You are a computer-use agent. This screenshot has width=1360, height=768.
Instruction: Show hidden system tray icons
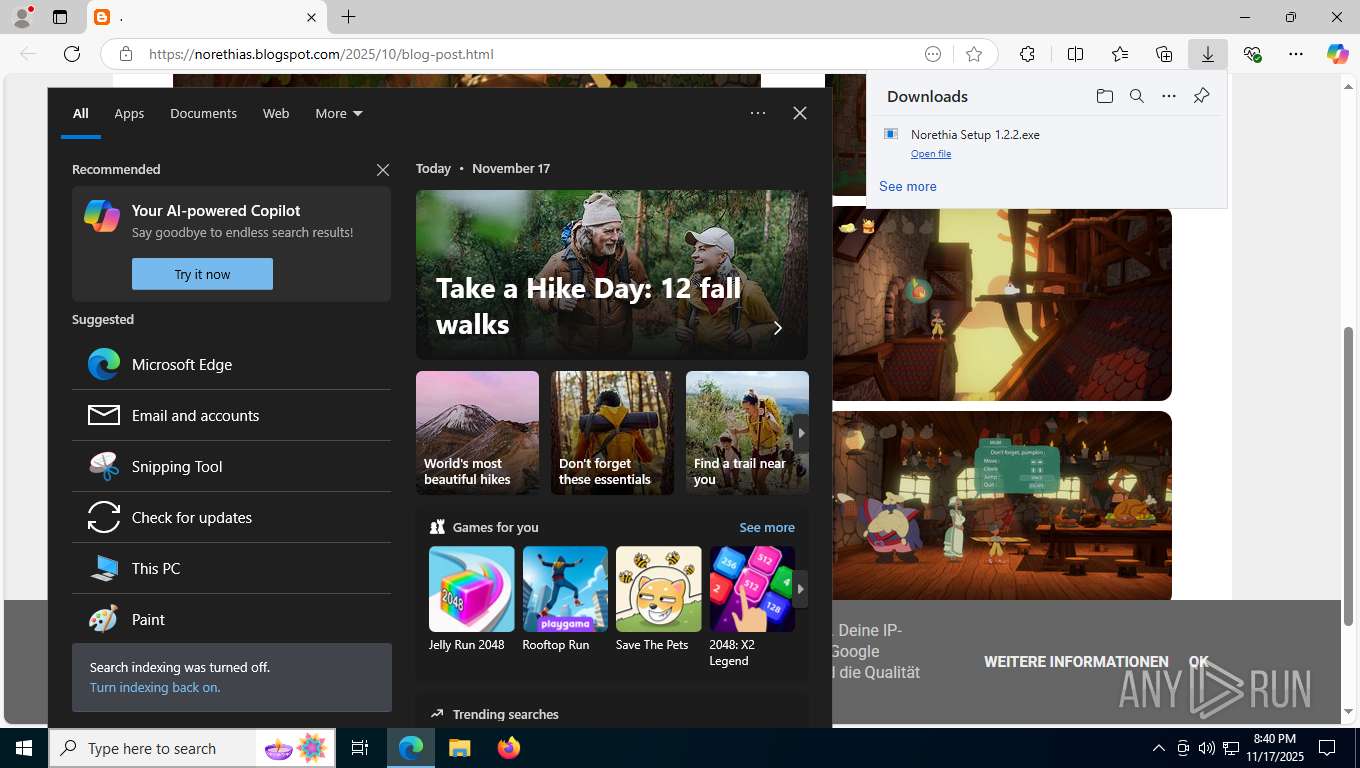click(1158, 748)
